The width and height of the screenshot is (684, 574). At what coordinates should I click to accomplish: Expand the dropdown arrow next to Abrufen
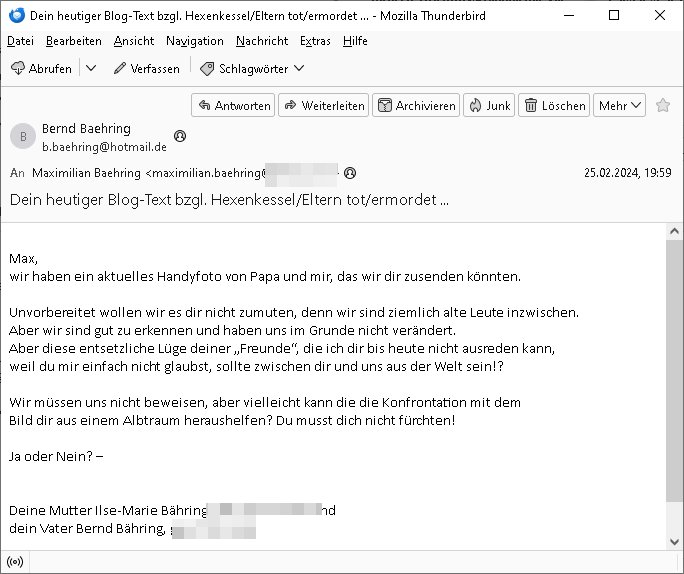click(91, 68)
